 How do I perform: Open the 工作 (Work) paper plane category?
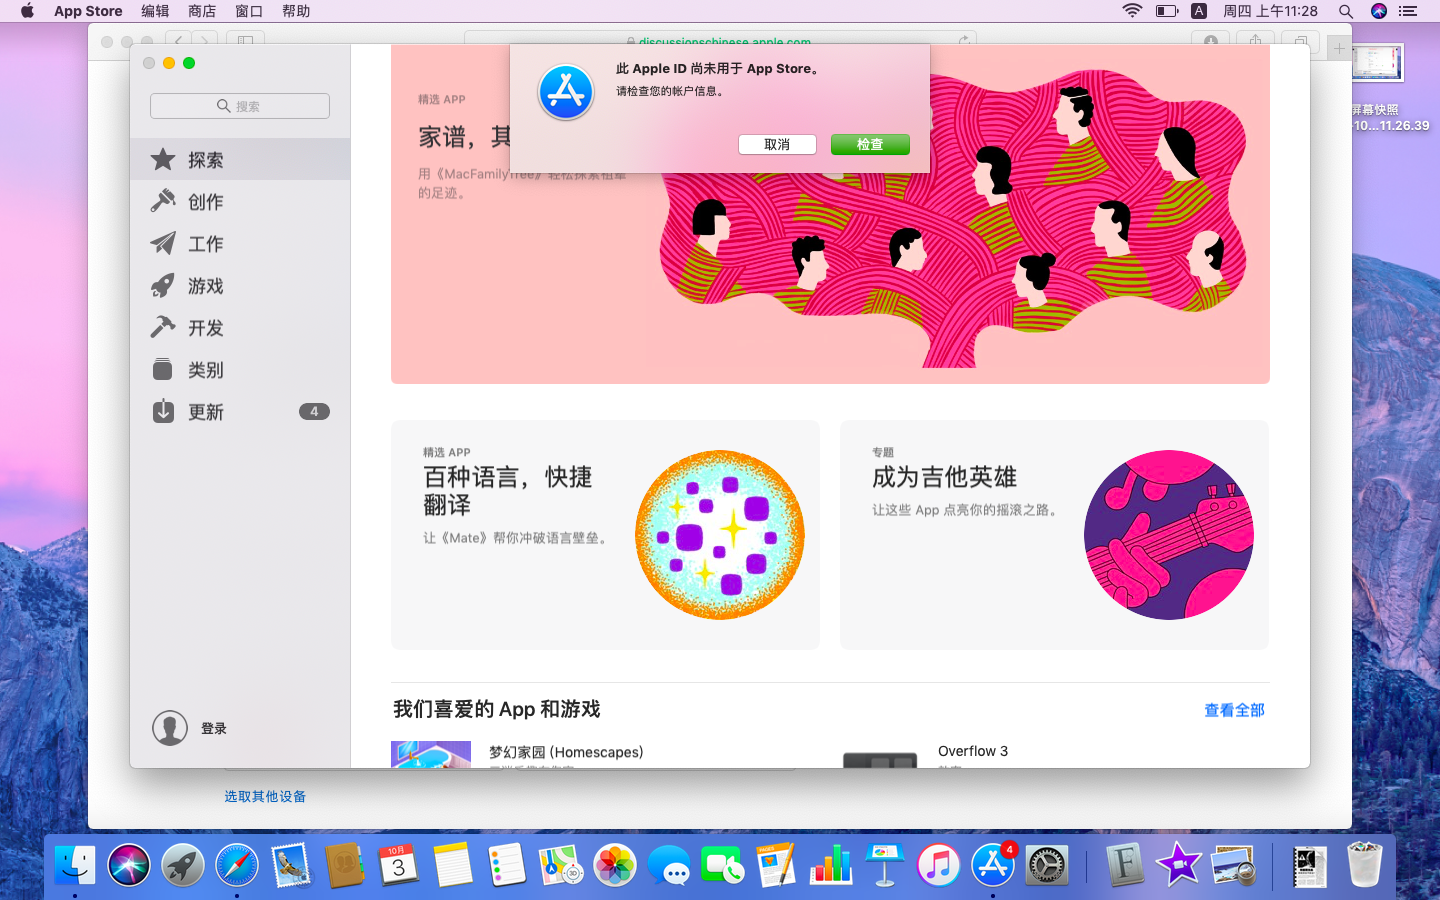click(205, 244)
